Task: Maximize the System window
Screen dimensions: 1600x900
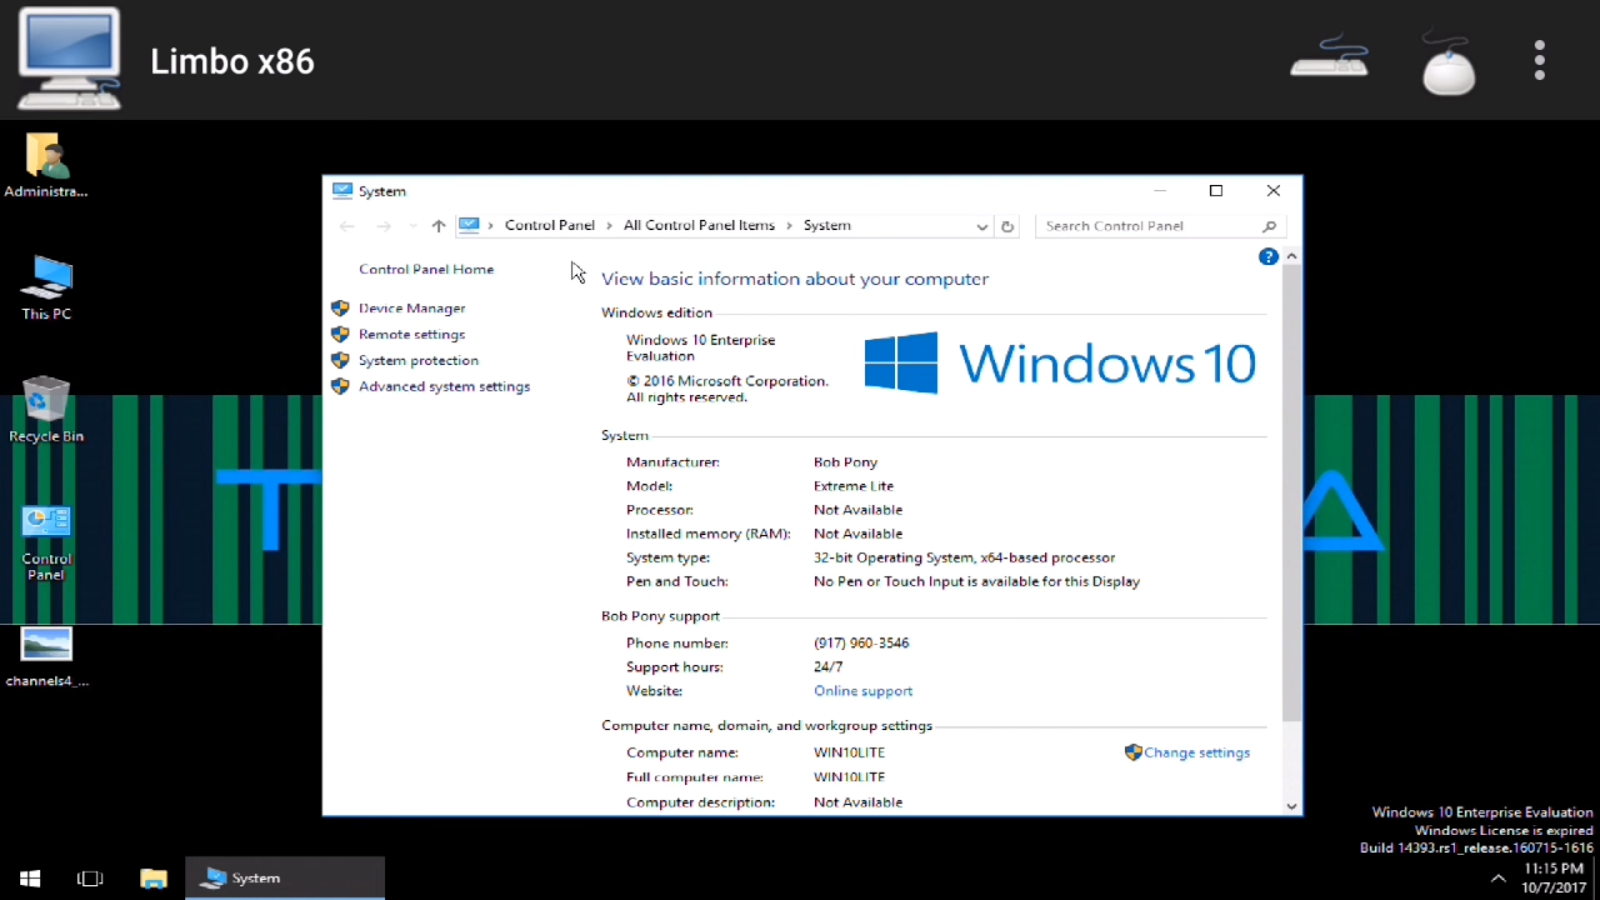Action: pyautogui.click(x=1216, y=190)
